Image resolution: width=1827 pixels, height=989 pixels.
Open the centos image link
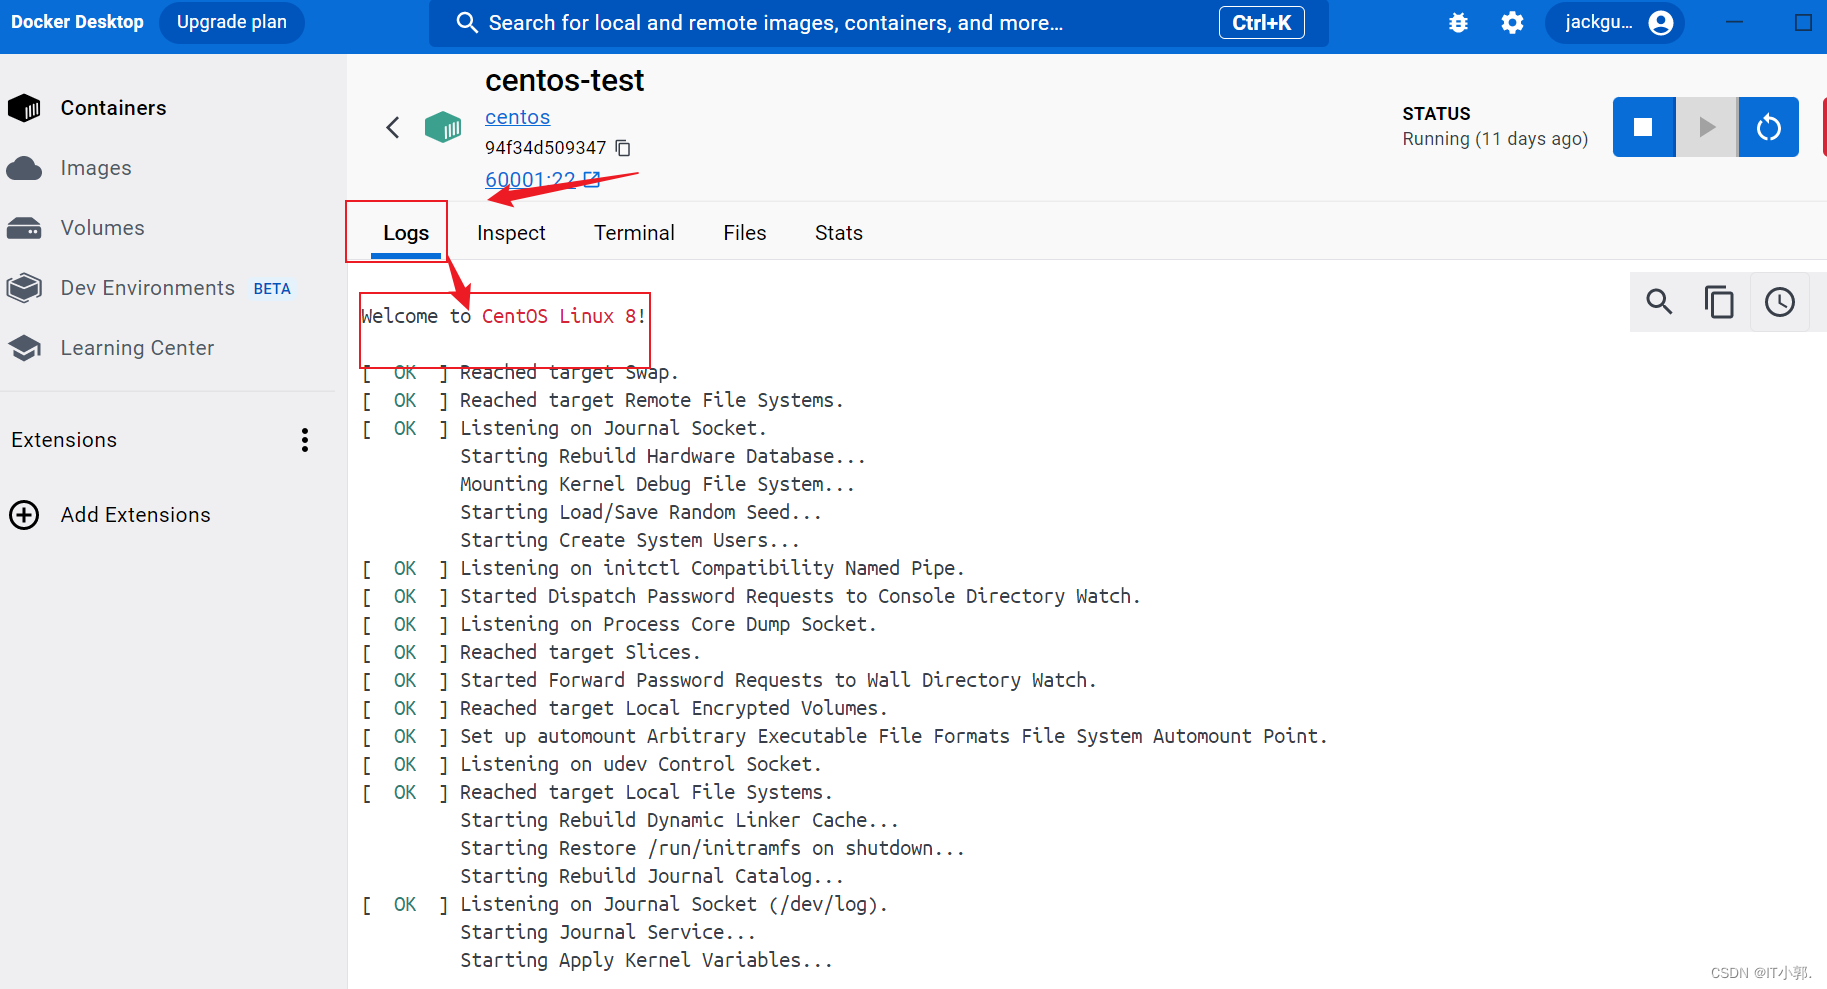coord(517,117)
